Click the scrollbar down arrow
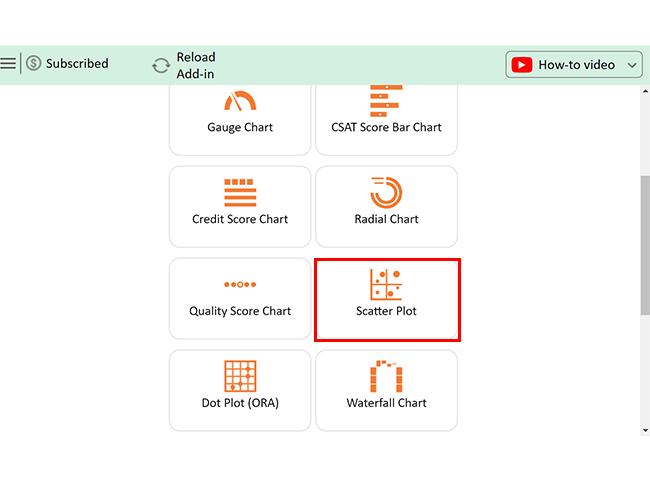This screenshot has height=482, width=650. (x=645, y=430)
